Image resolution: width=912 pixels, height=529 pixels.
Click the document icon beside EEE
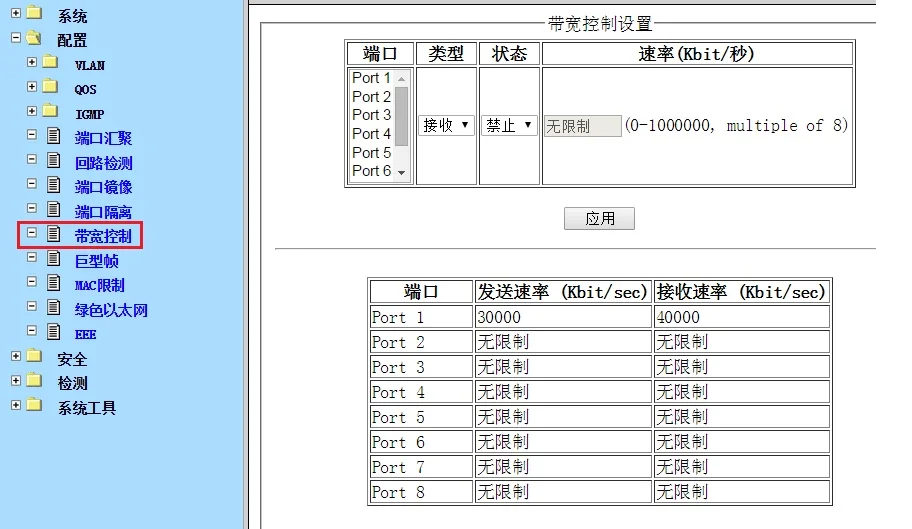(54, 331)
